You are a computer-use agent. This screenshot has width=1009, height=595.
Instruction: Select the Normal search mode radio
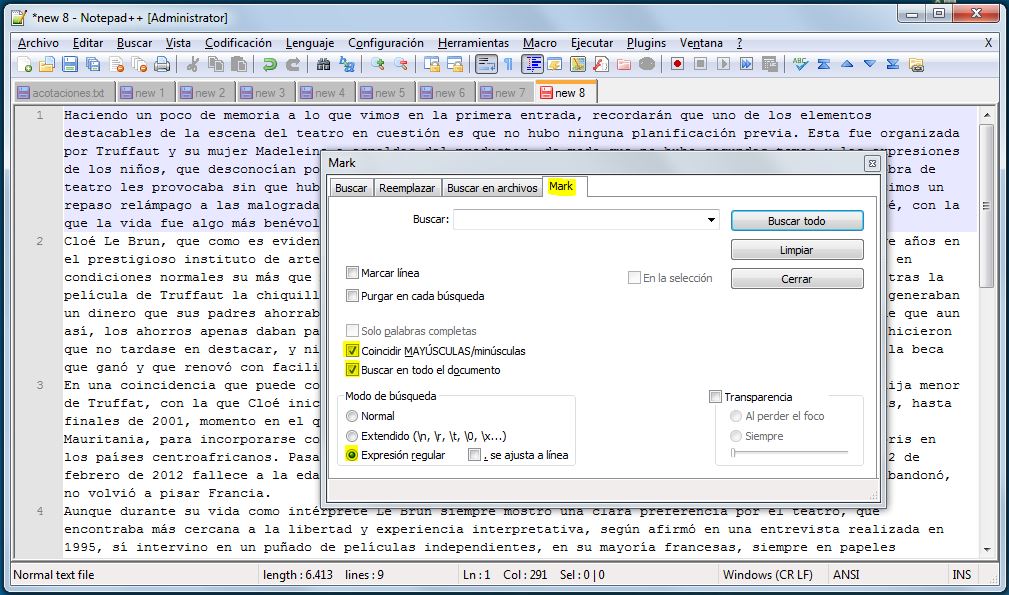click(352, 416)
